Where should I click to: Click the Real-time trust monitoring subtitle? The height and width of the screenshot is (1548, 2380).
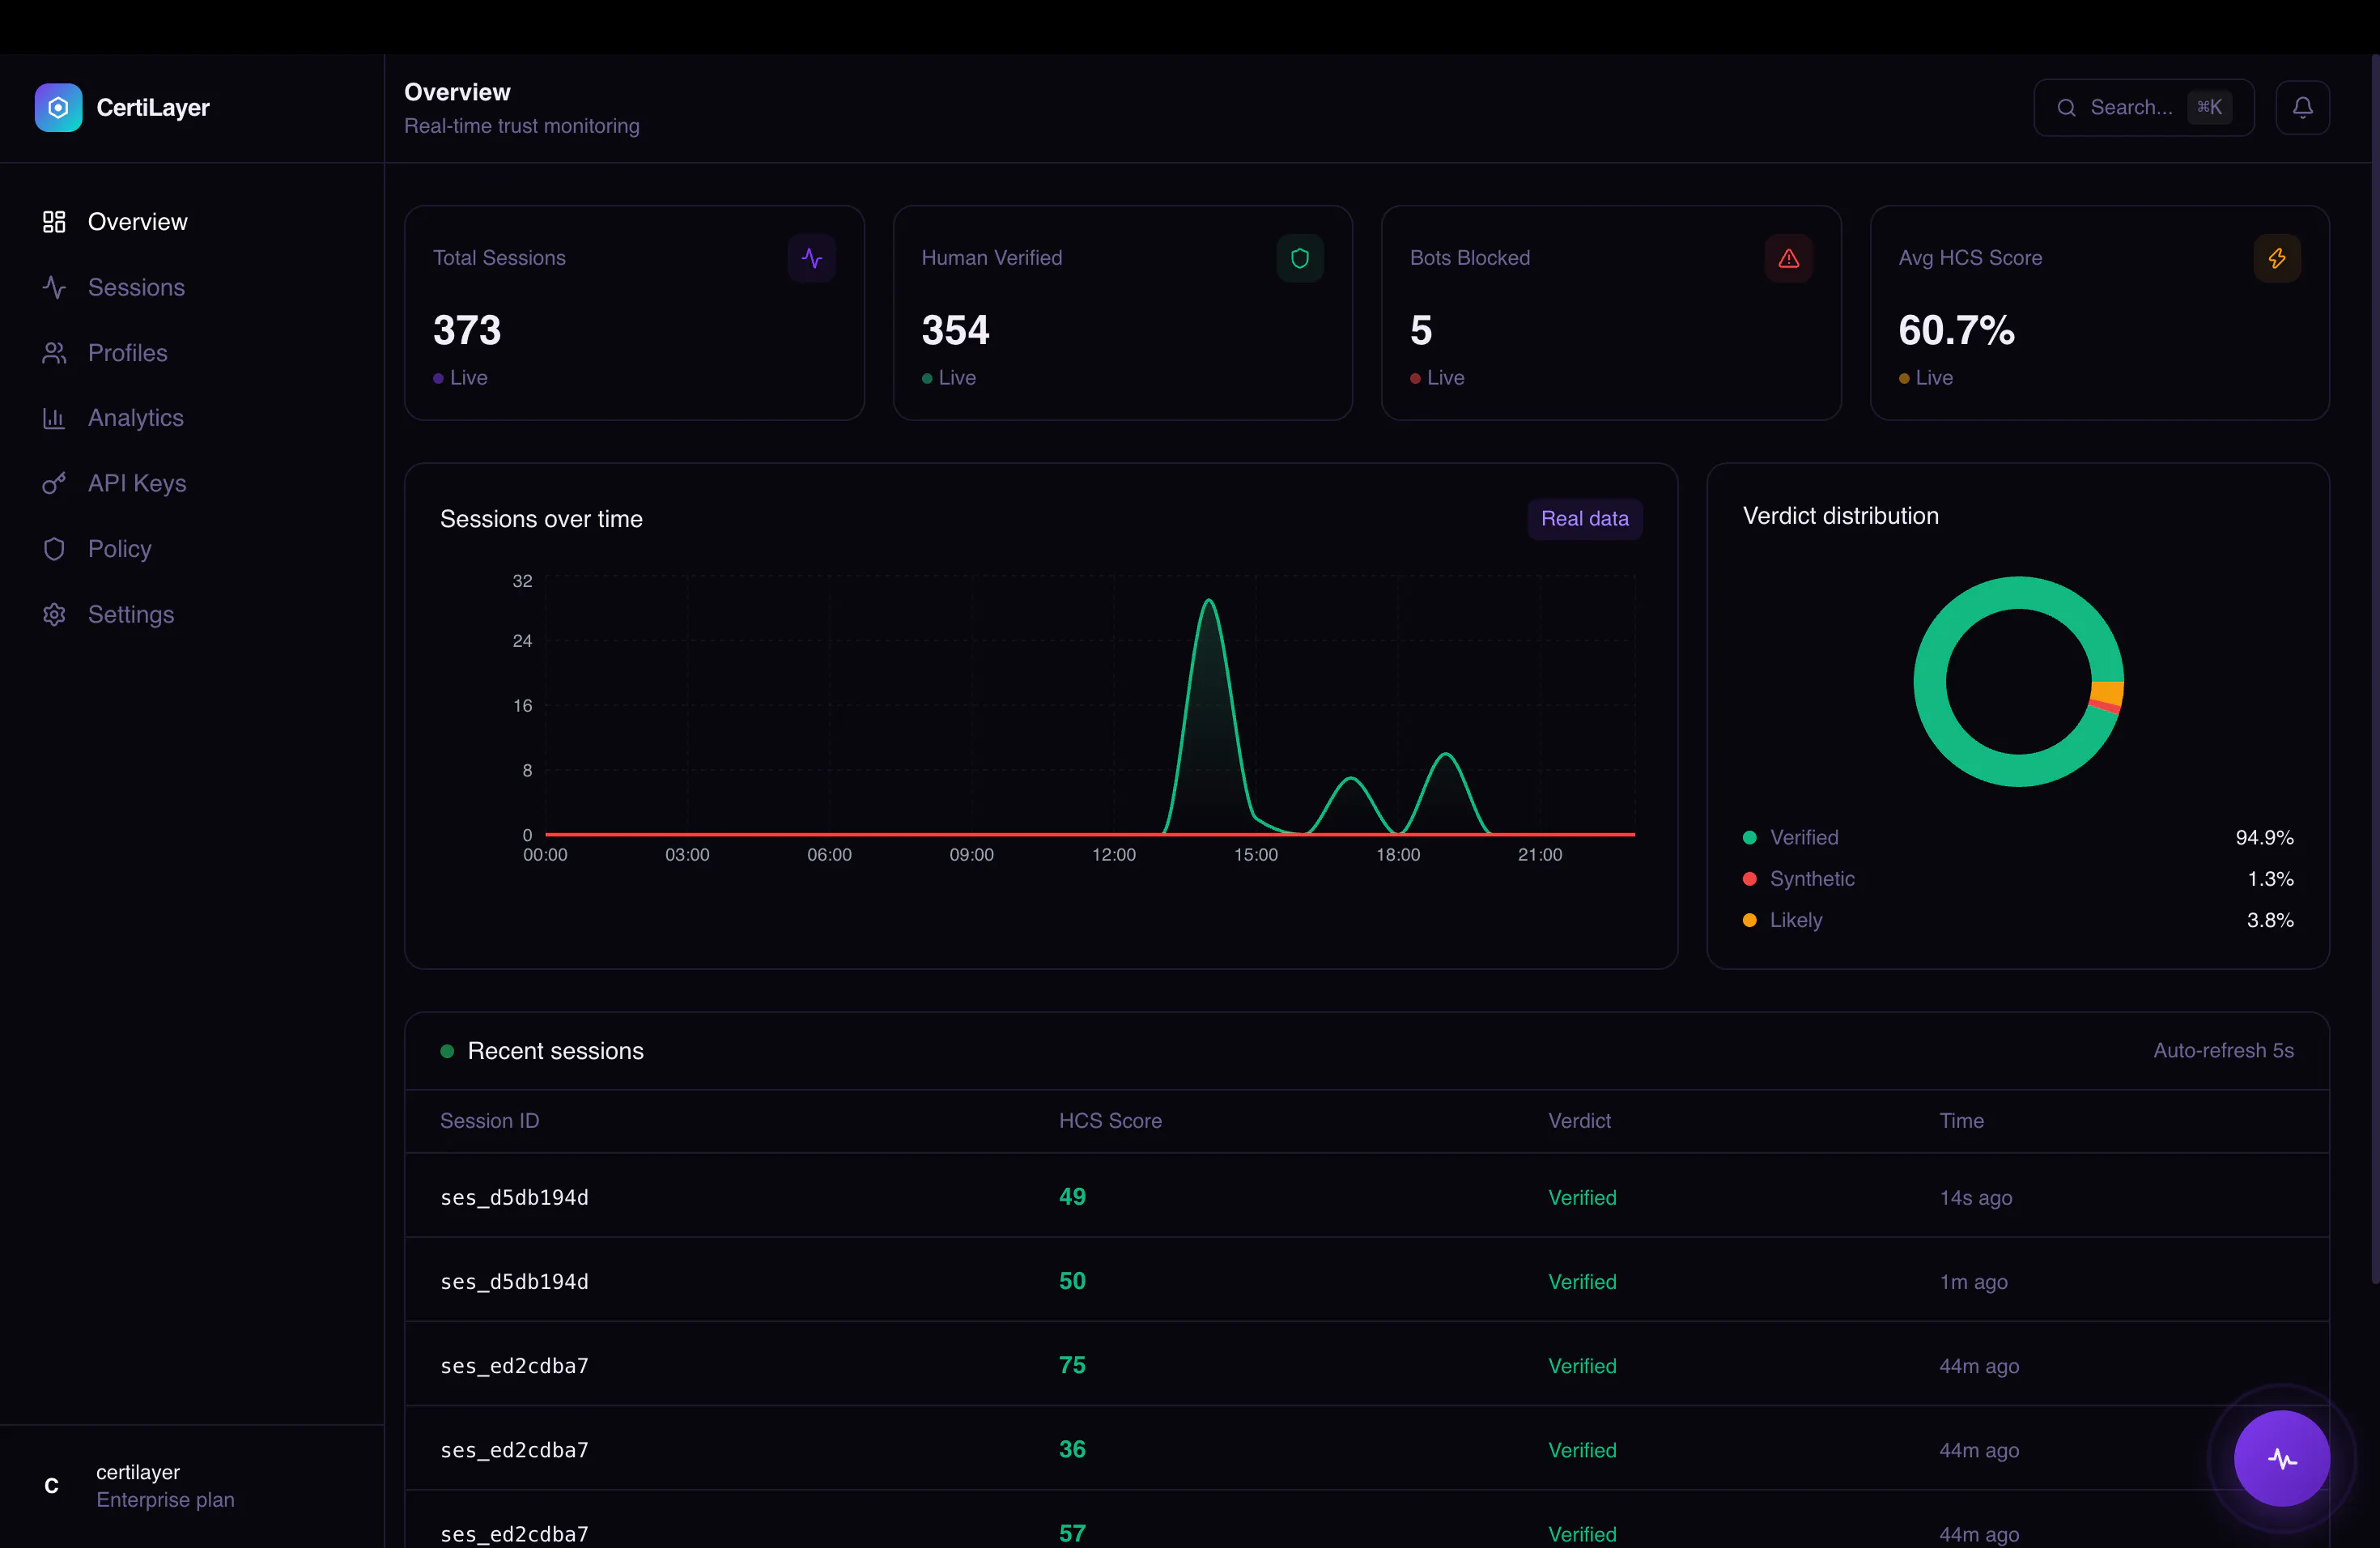point(521,126)
